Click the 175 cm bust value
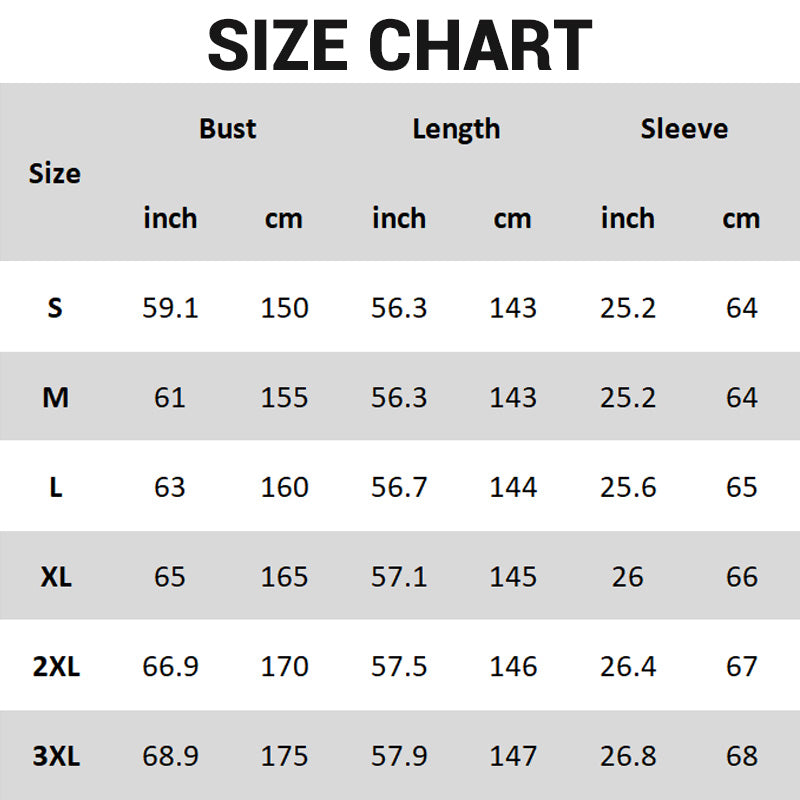 click(x=284, y=756)
